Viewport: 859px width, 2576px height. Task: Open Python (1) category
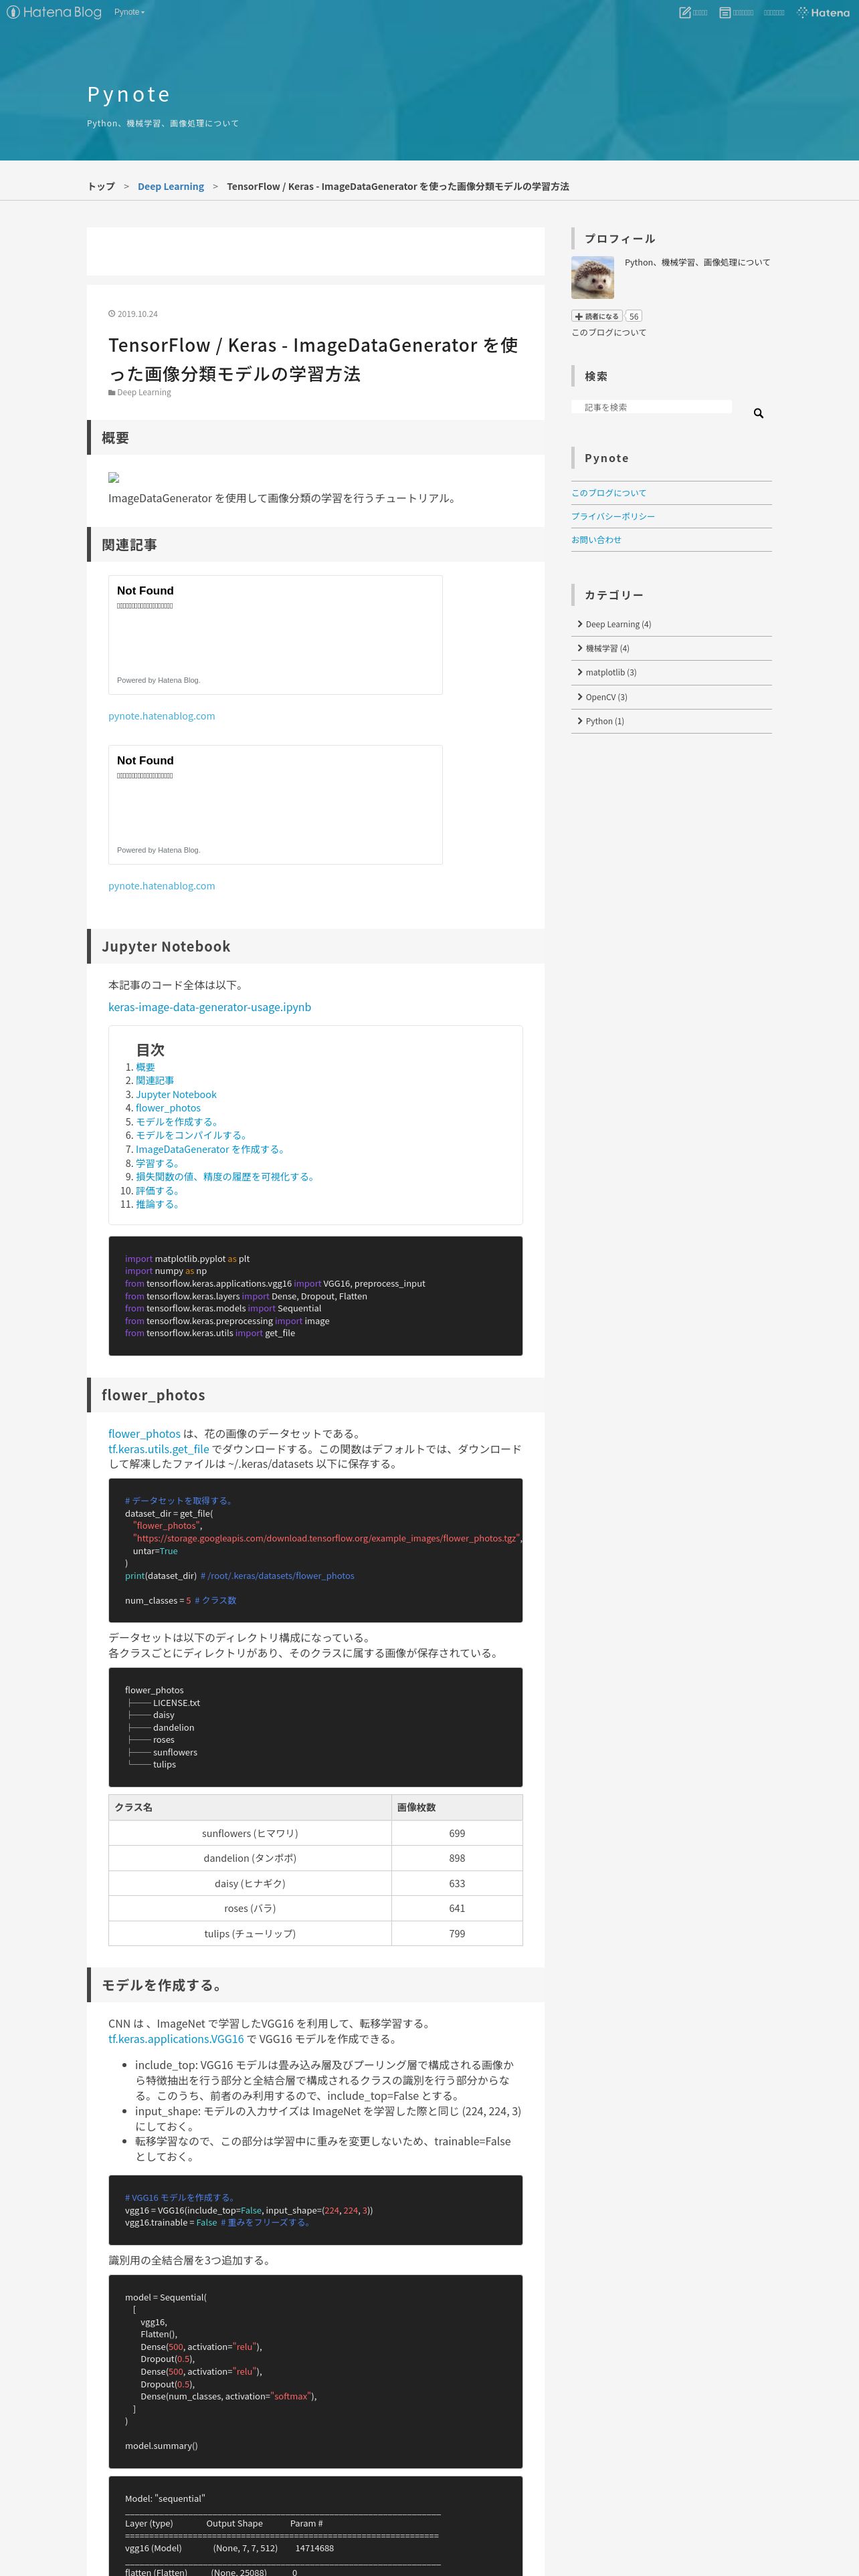tap(605, 721)
